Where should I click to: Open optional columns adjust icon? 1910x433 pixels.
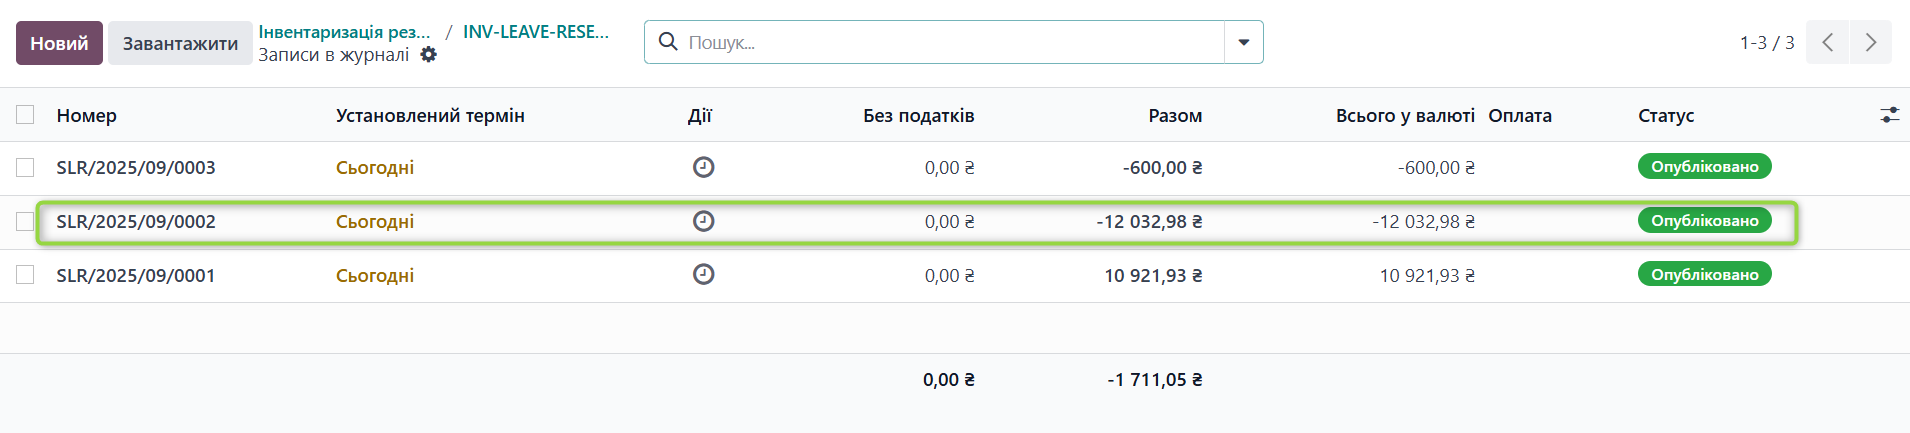[x=1889, y=115]
